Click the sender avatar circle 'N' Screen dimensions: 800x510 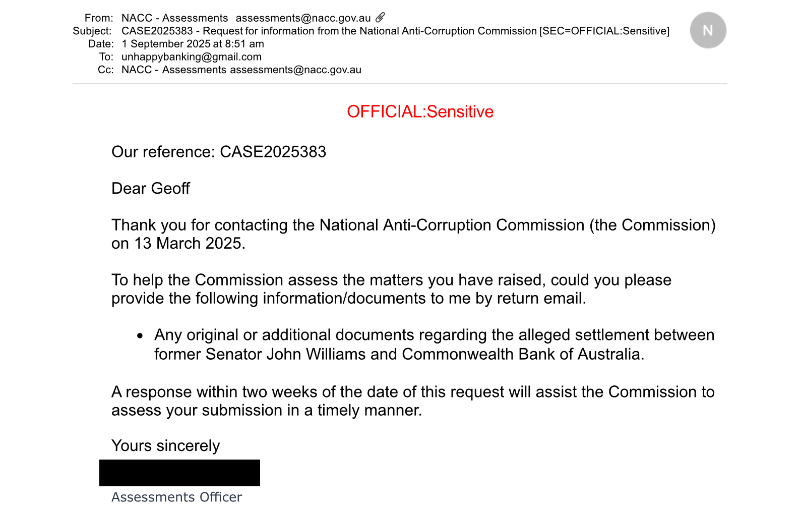pos(708,31)
